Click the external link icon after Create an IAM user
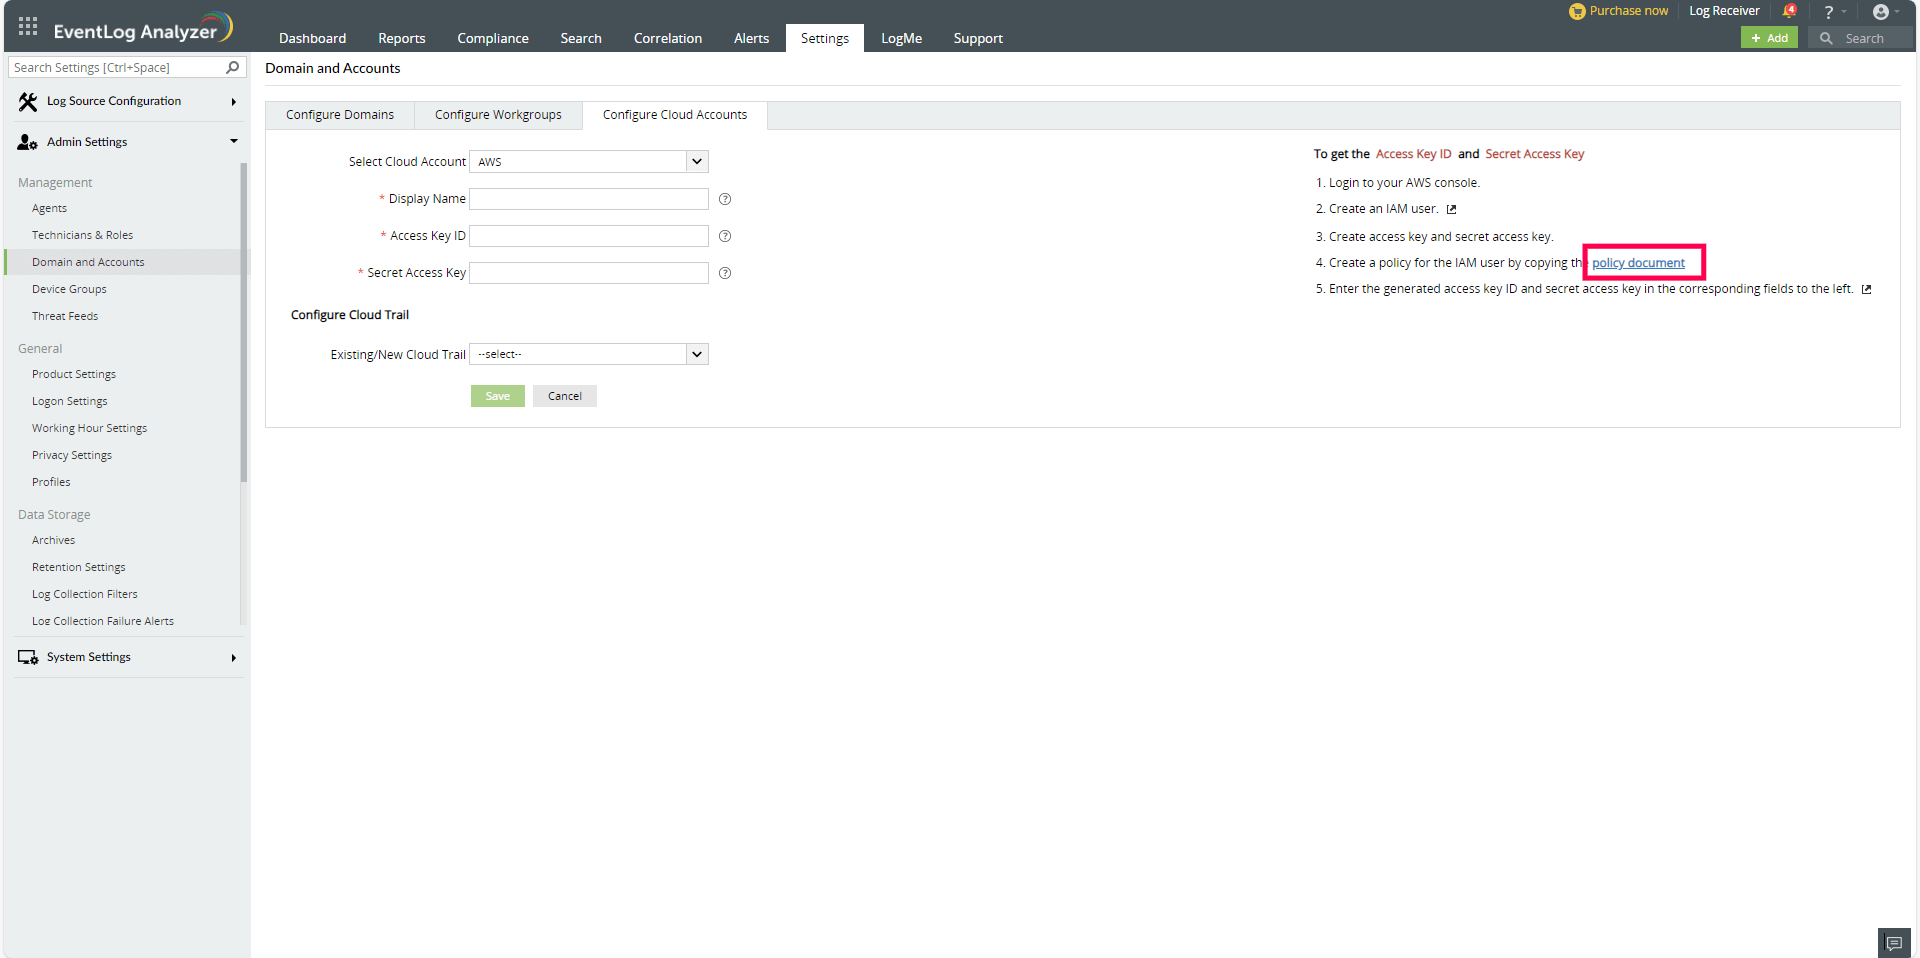 pyautogui.click(x=1452, y=209)
